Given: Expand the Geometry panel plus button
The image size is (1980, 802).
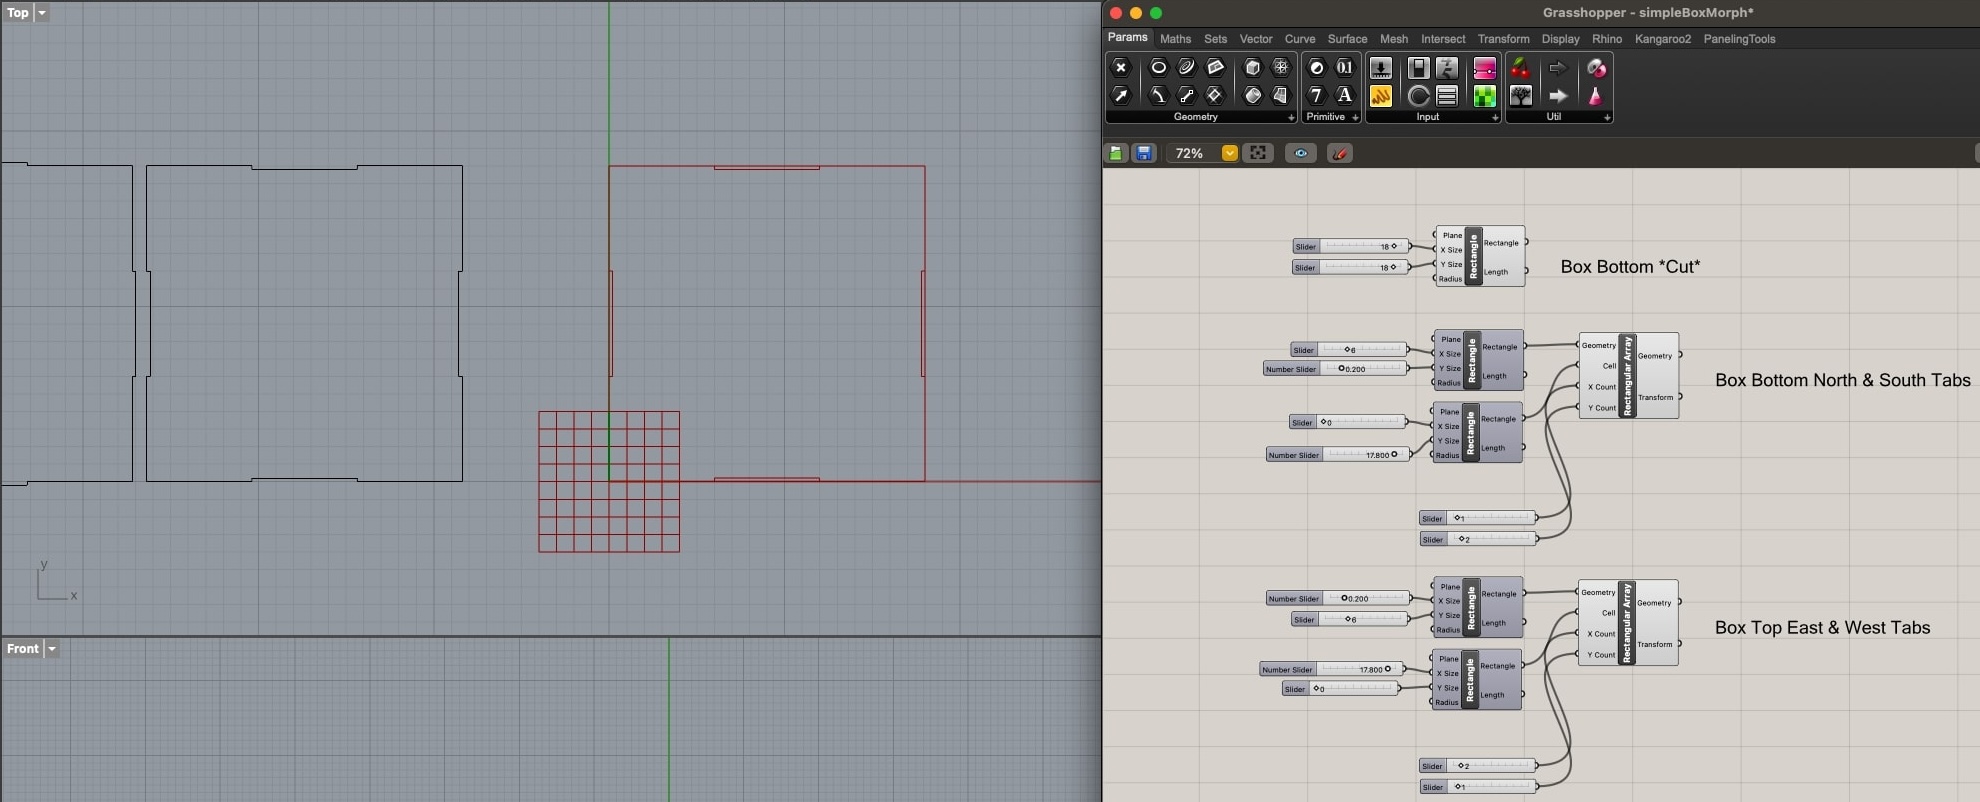Looking at the screenshot, I should [1291, 117].
